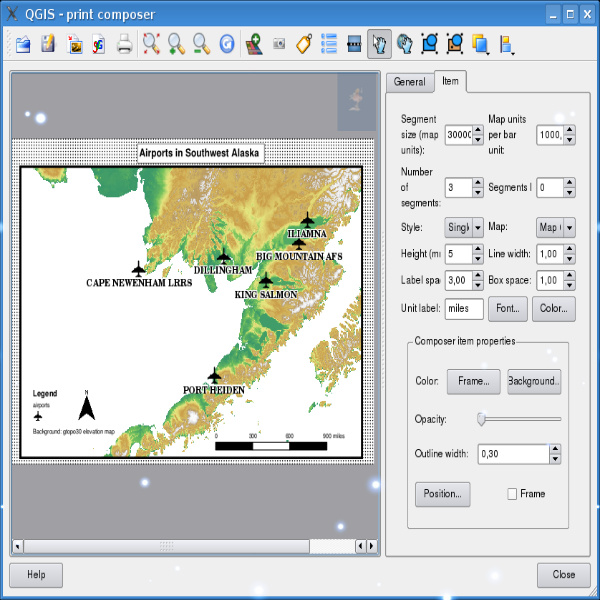Click the Raise selected items icon

click(x=480, y=44)
